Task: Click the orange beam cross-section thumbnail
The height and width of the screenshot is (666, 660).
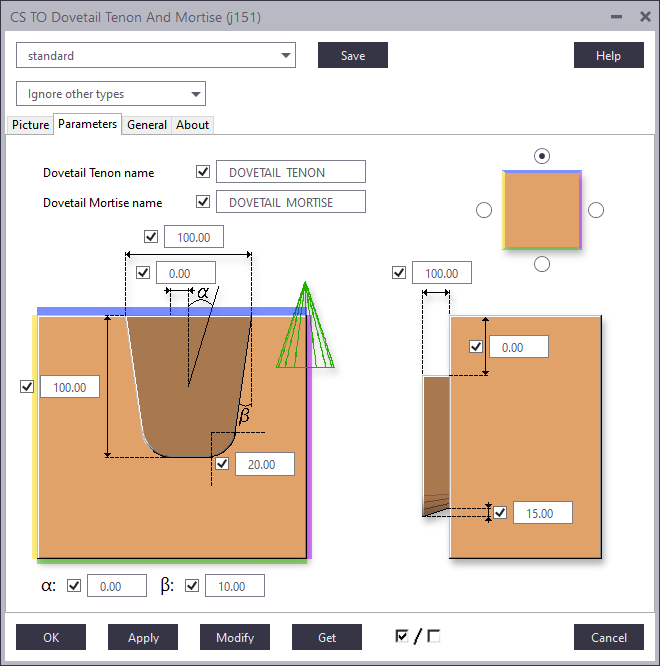Action: point(542,210)
